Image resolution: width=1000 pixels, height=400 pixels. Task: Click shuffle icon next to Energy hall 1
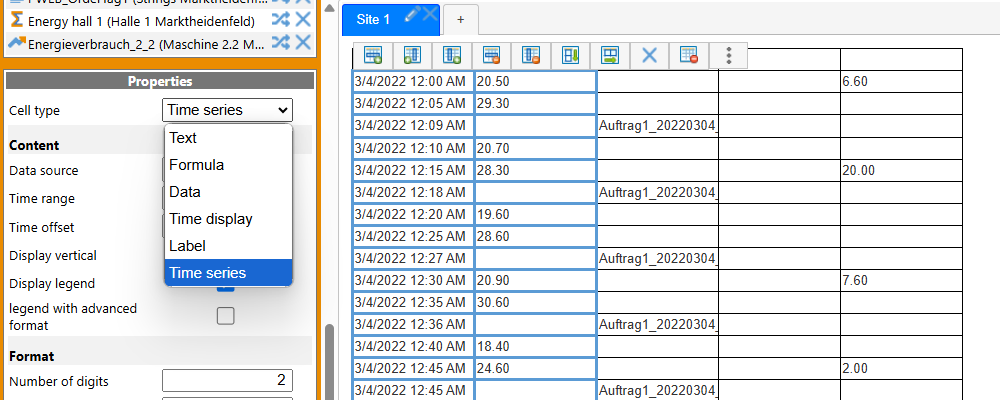coord(281,20)
